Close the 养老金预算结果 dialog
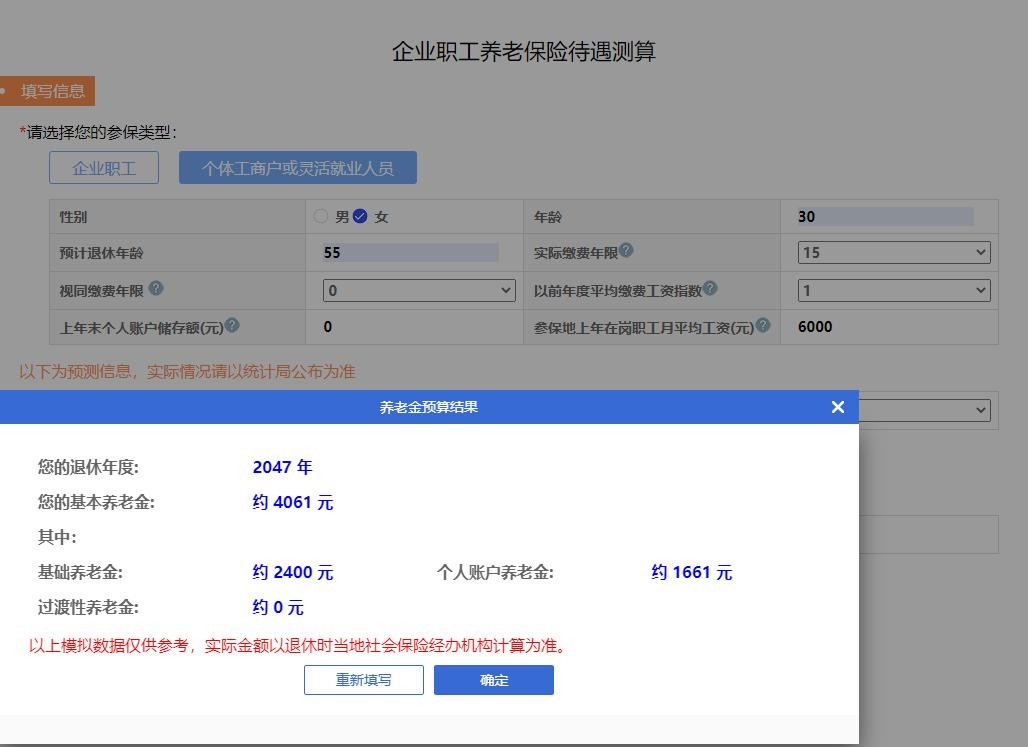This screenshot has width=1028, height=747. tap(838, 407)
